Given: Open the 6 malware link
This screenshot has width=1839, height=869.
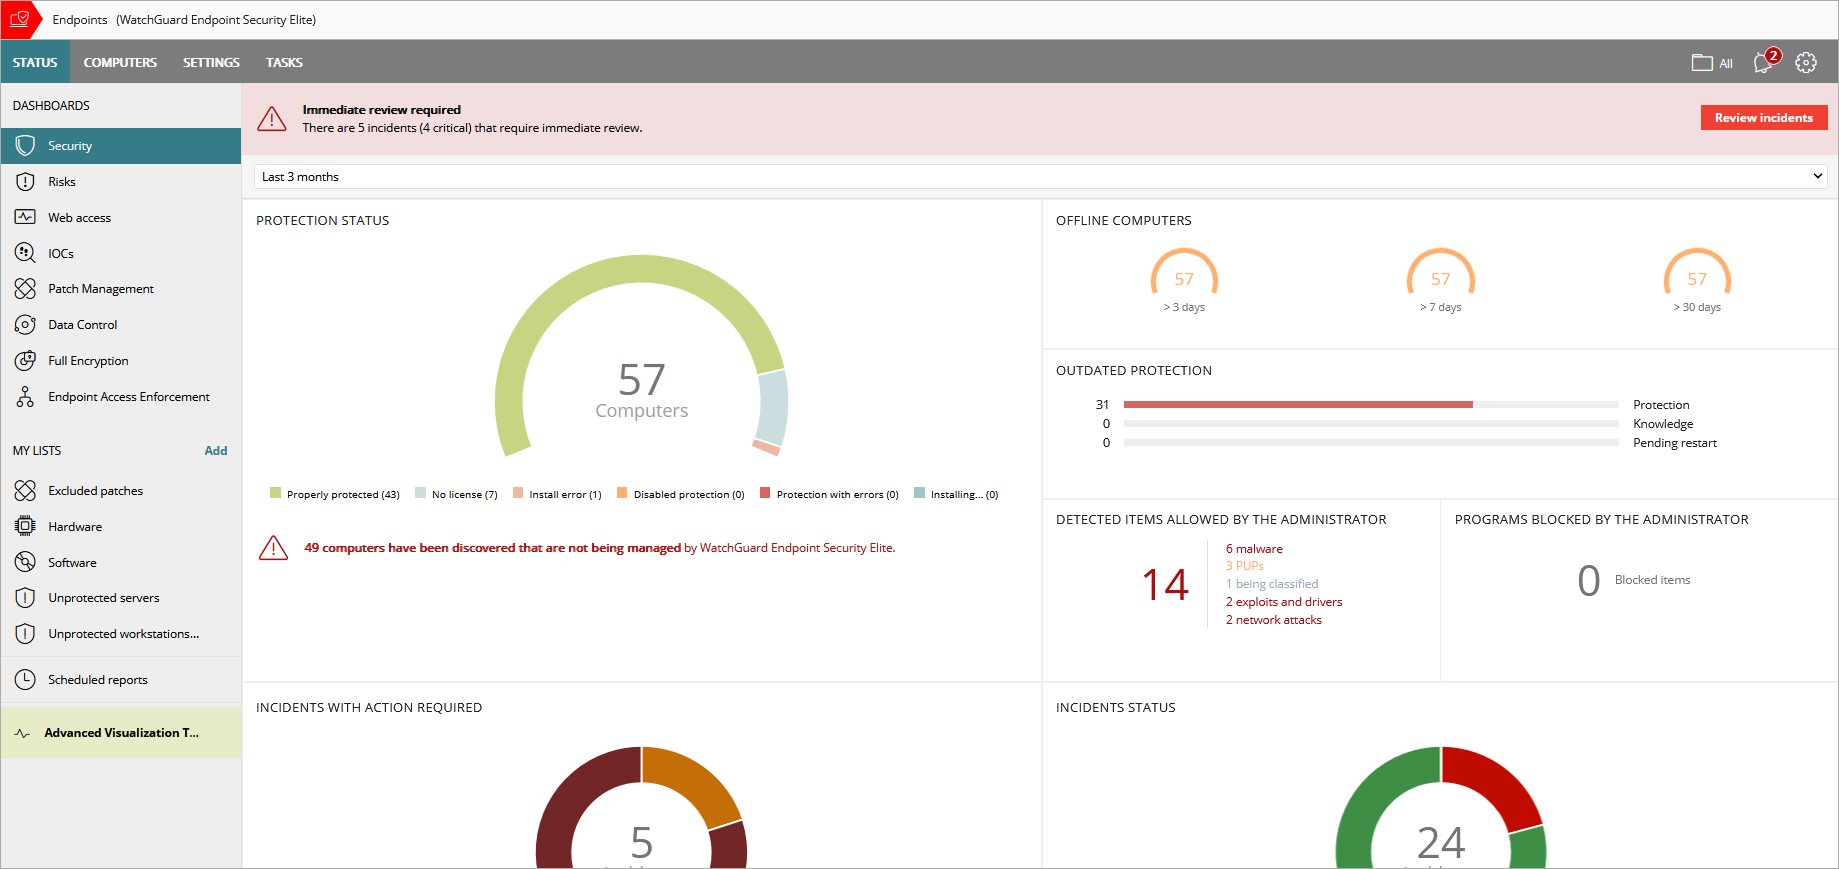Looking at the screenshot, I should (x=1254, y=549).
